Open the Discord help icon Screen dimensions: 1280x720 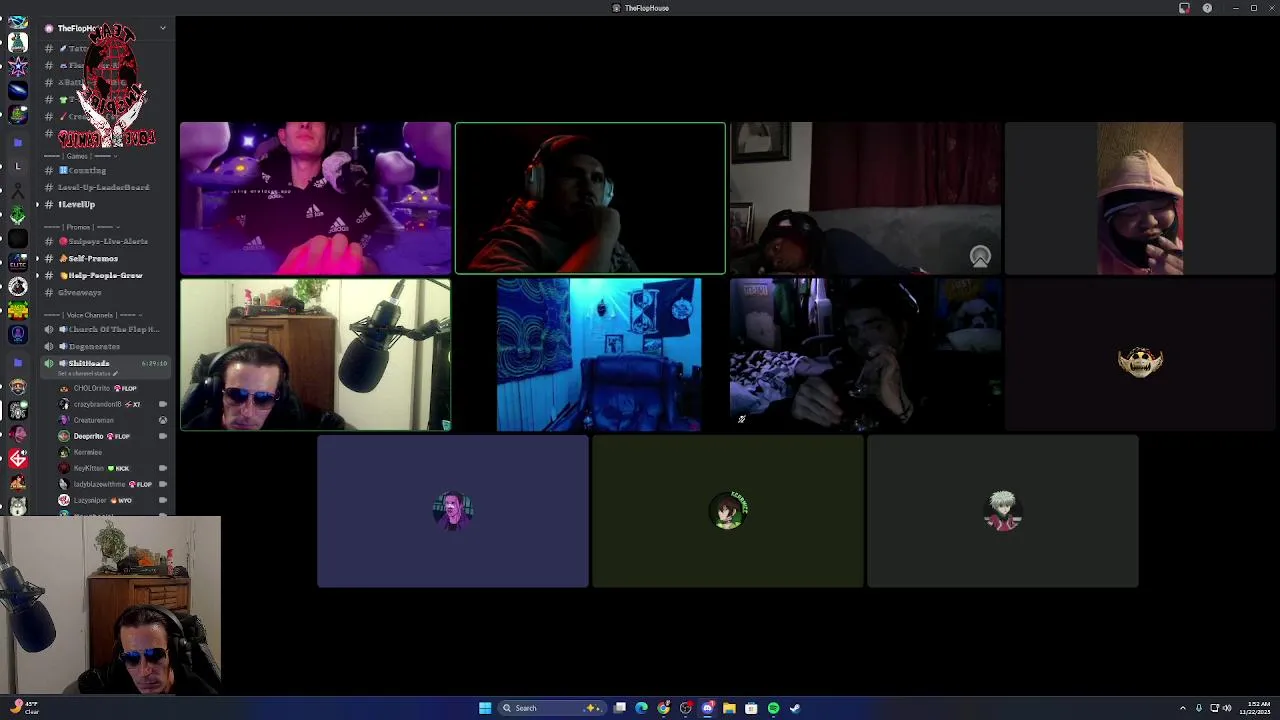pos(1207,8)
